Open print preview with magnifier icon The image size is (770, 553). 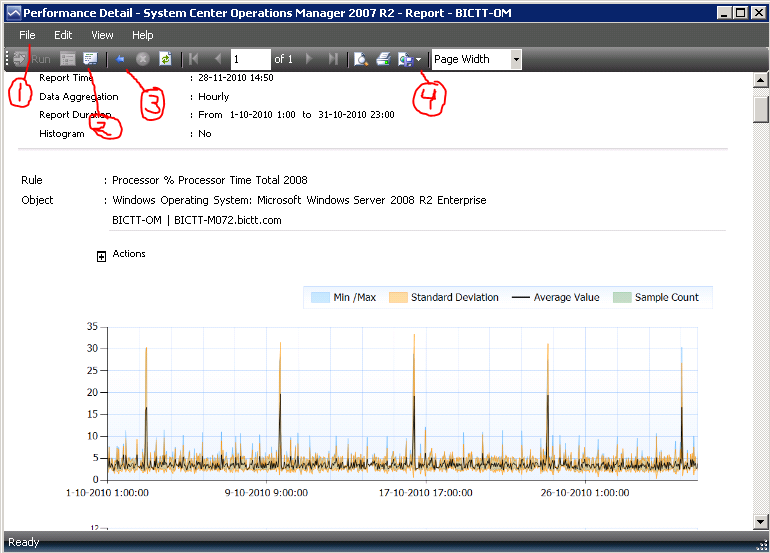point(361,59)
